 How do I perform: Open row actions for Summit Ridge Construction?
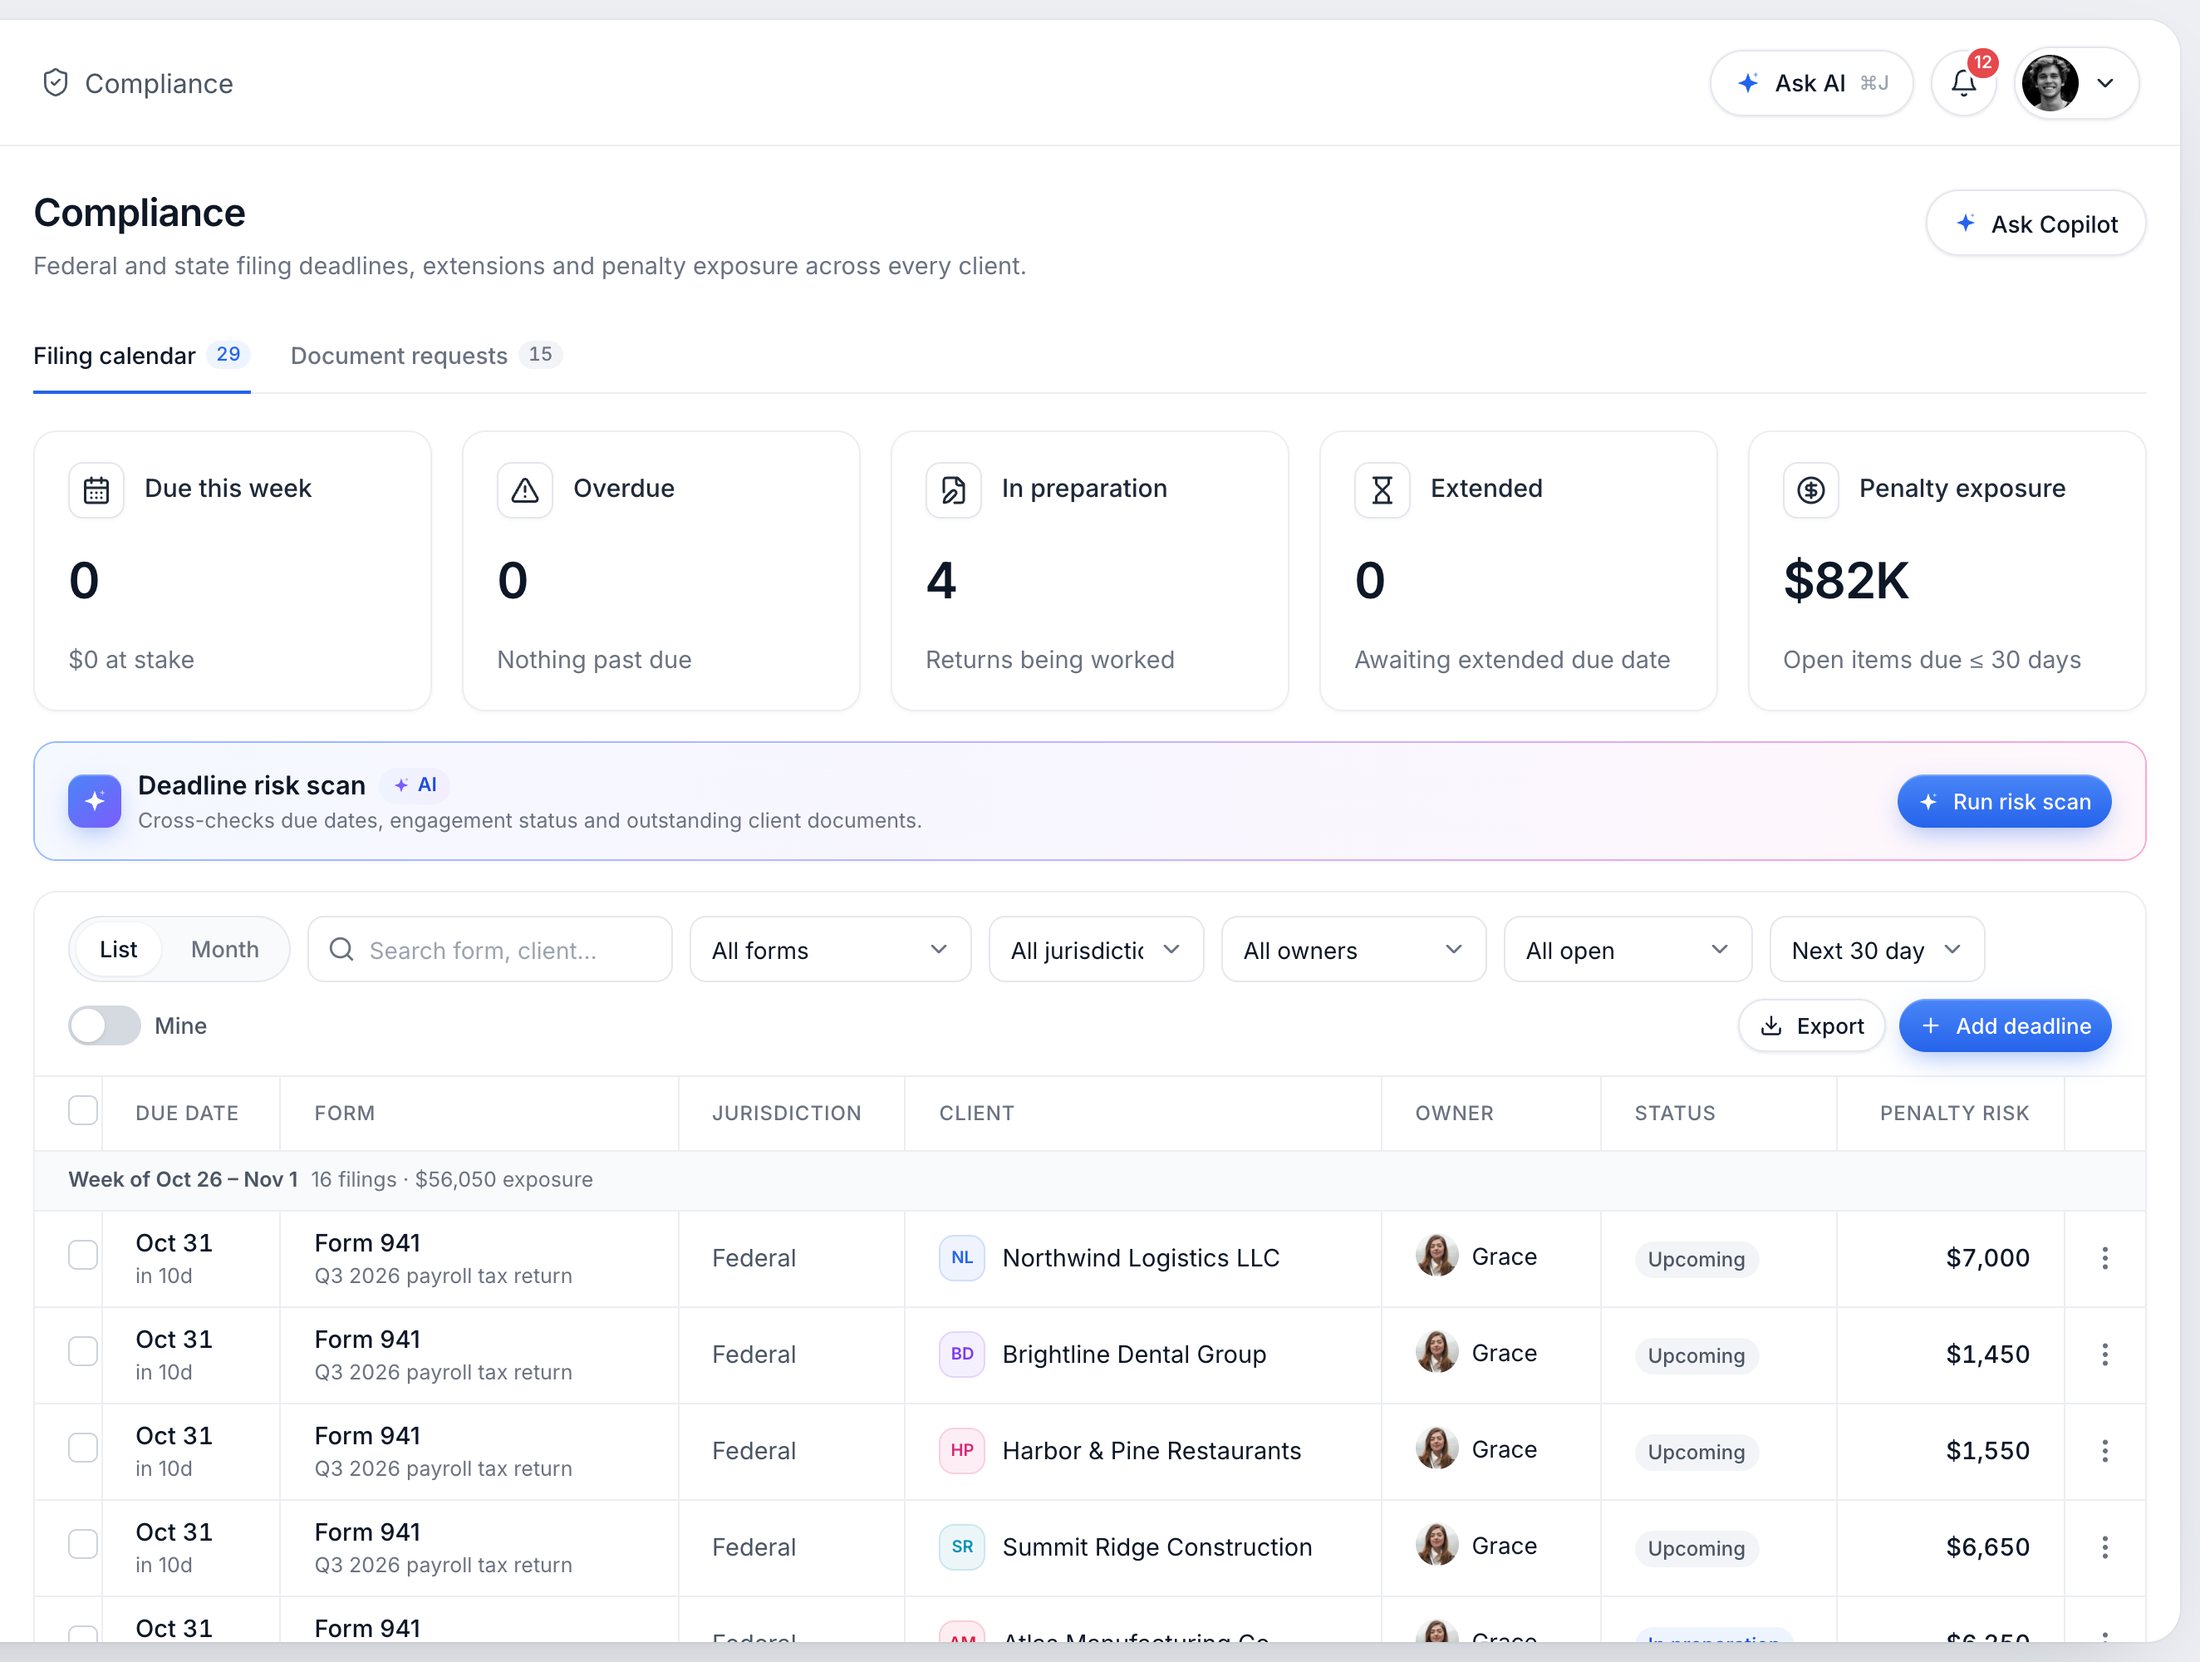click(2105, 1547)
